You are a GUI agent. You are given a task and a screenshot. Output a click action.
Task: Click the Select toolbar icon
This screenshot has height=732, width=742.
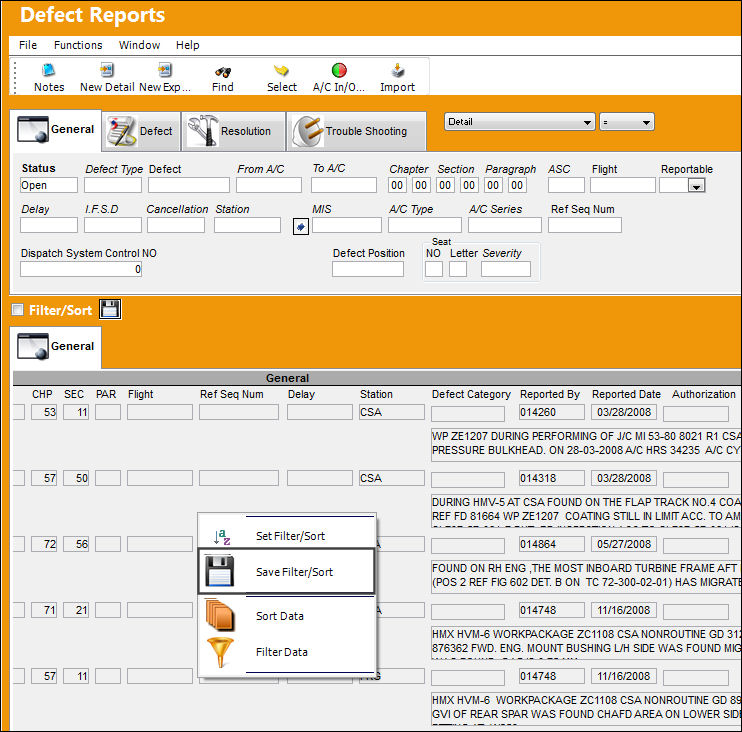point(281,71)
